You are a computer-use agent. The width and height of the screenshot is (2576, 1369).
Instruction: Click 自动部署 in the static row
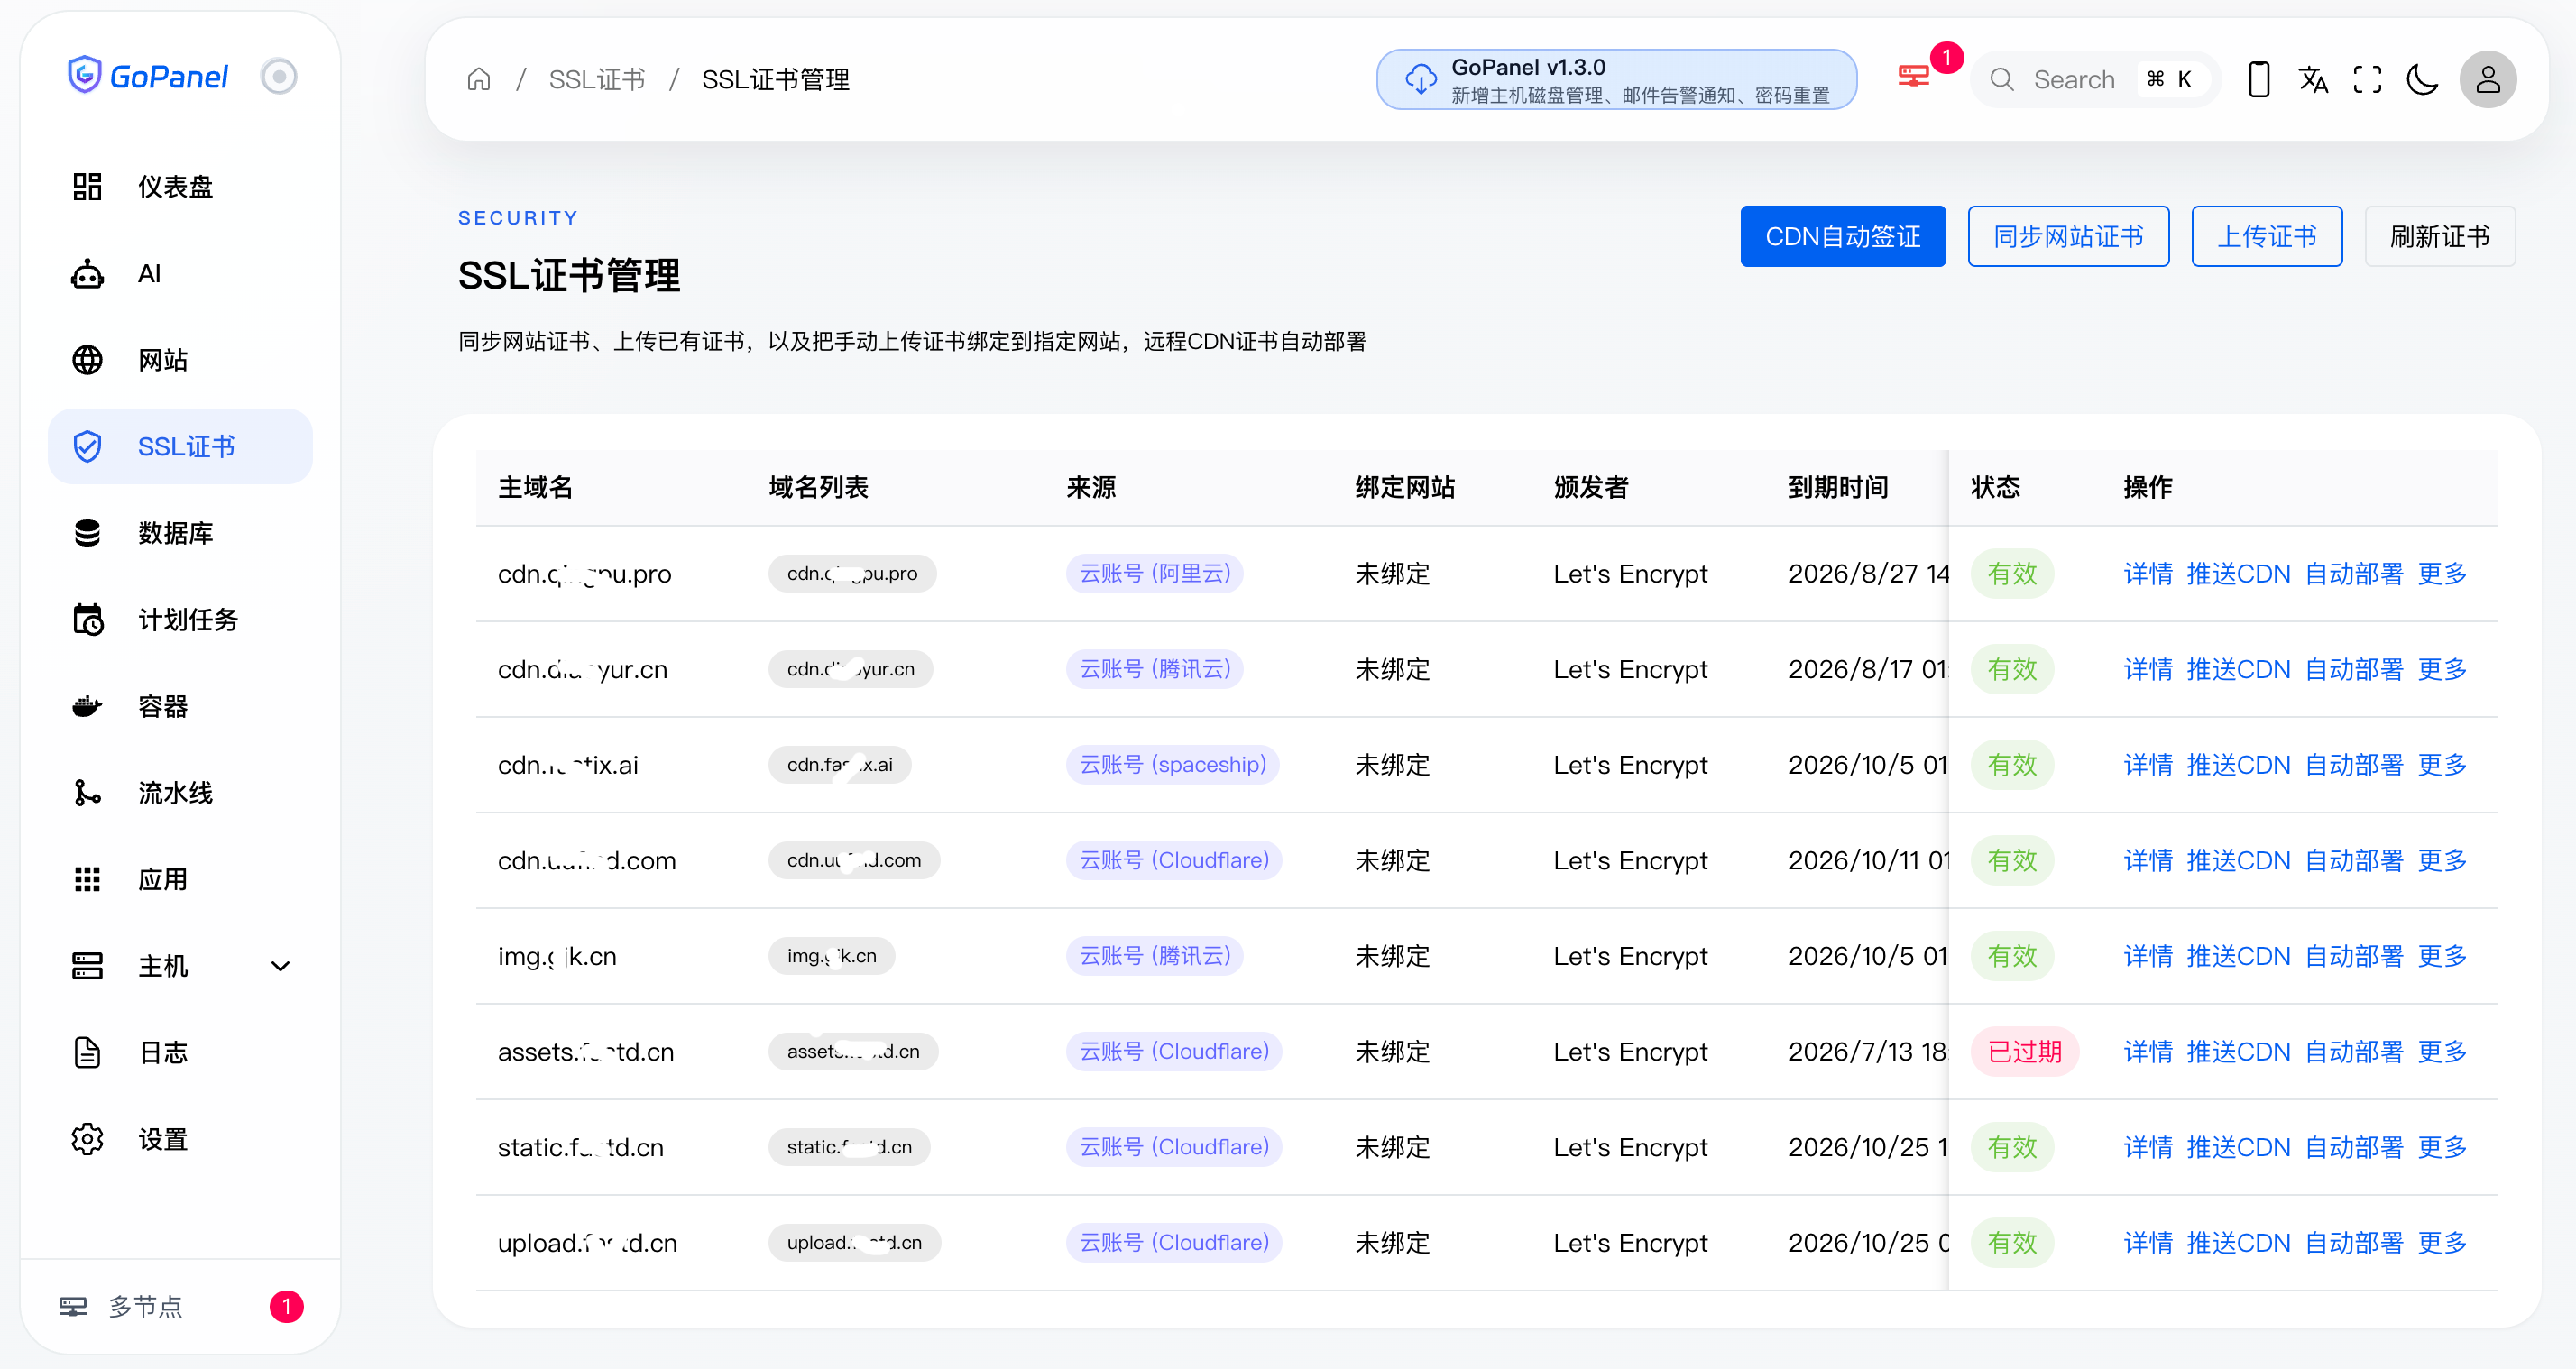2354,1147
